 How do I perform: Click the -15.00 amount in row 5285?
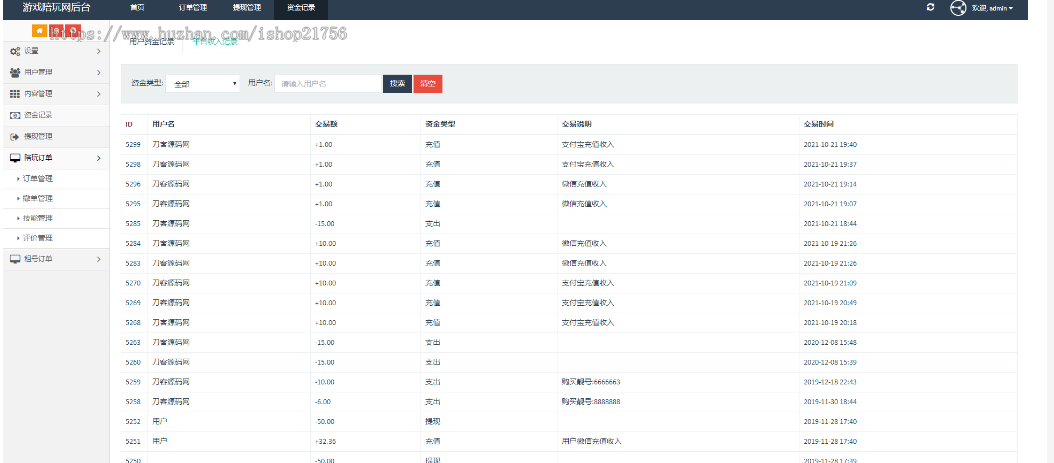point(325,224)
